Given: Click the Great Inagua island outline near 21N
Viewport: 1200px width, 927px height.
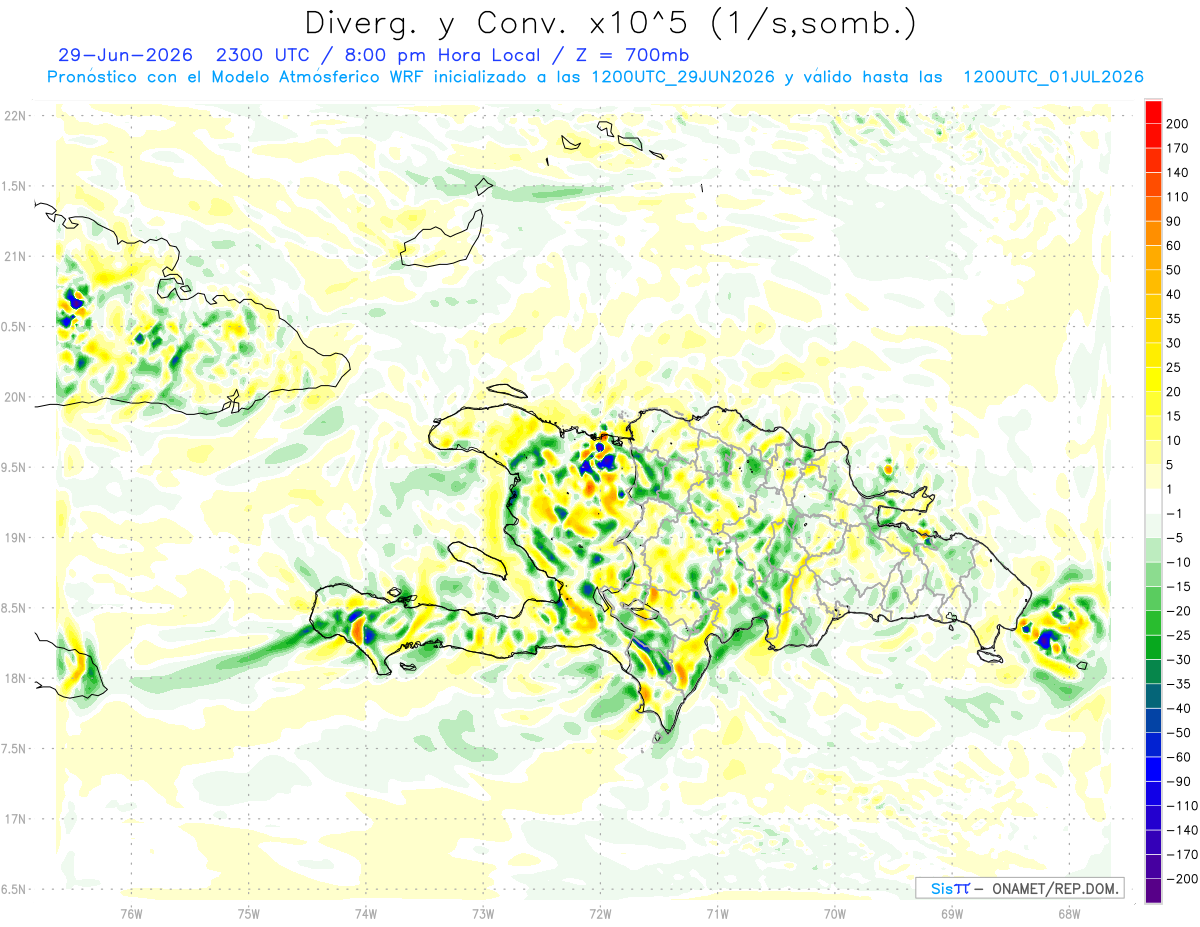Looking at the screenshot, I should tap(442, 240).
